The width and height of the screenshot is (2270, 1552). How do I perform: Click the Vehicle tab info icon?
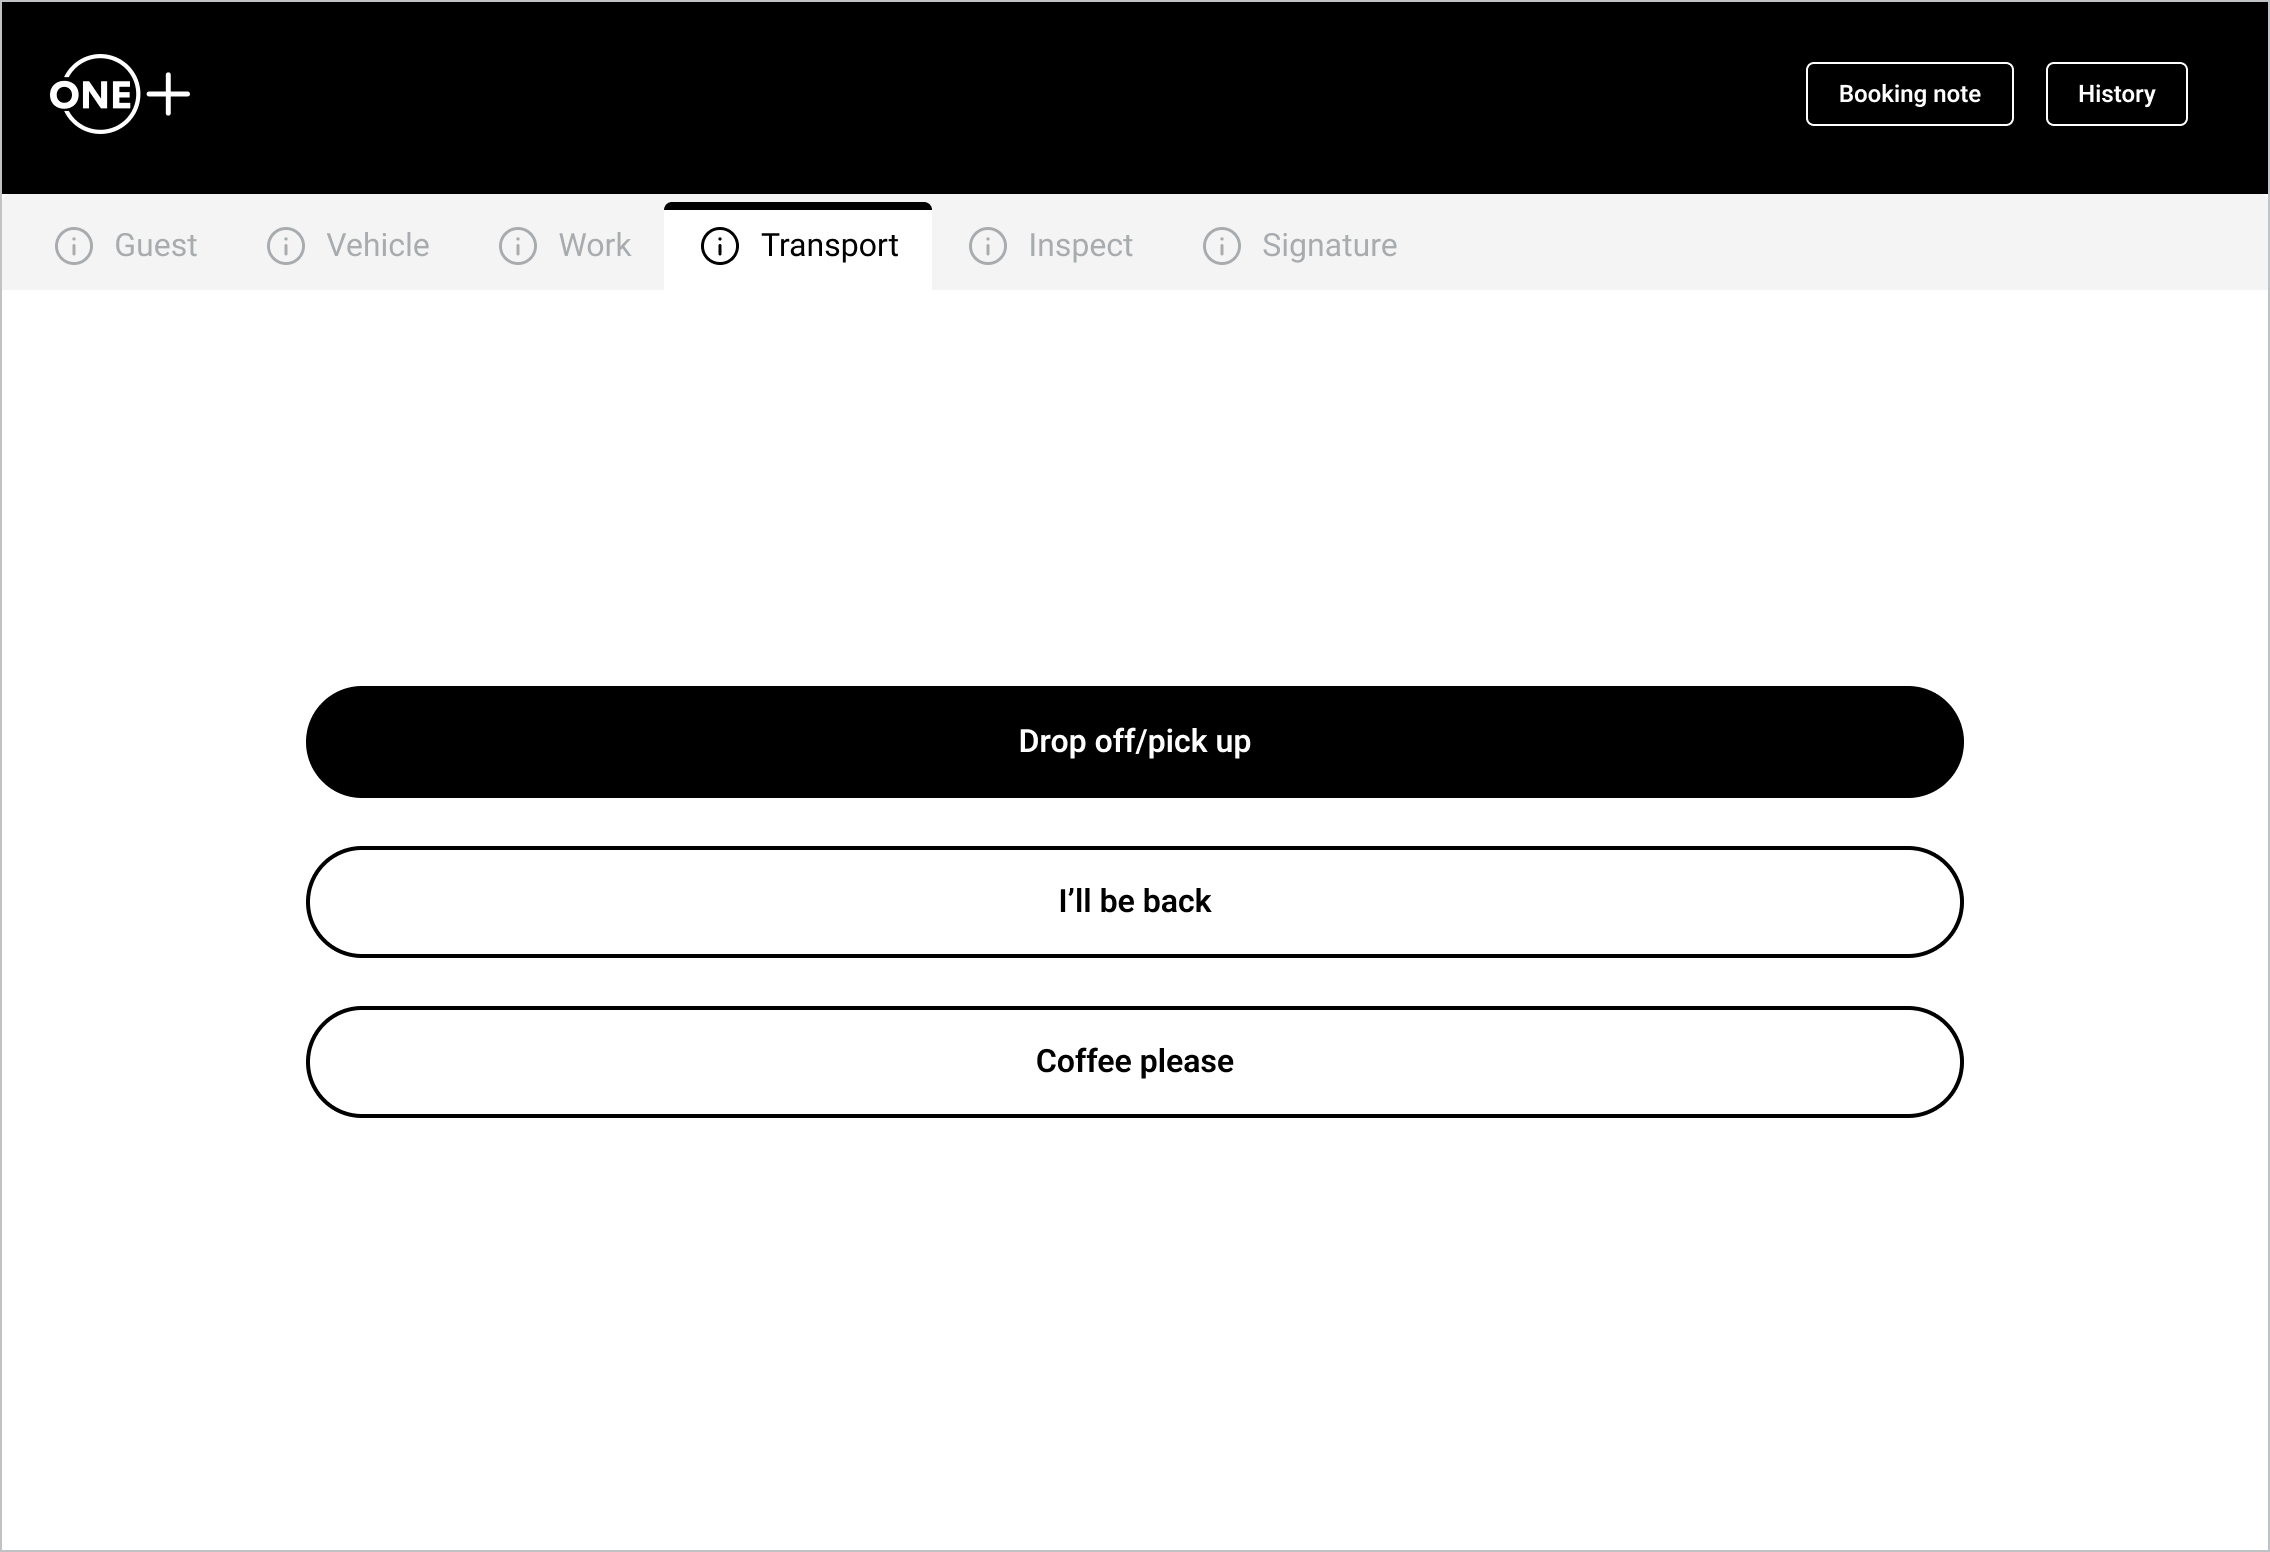[285, 246]
